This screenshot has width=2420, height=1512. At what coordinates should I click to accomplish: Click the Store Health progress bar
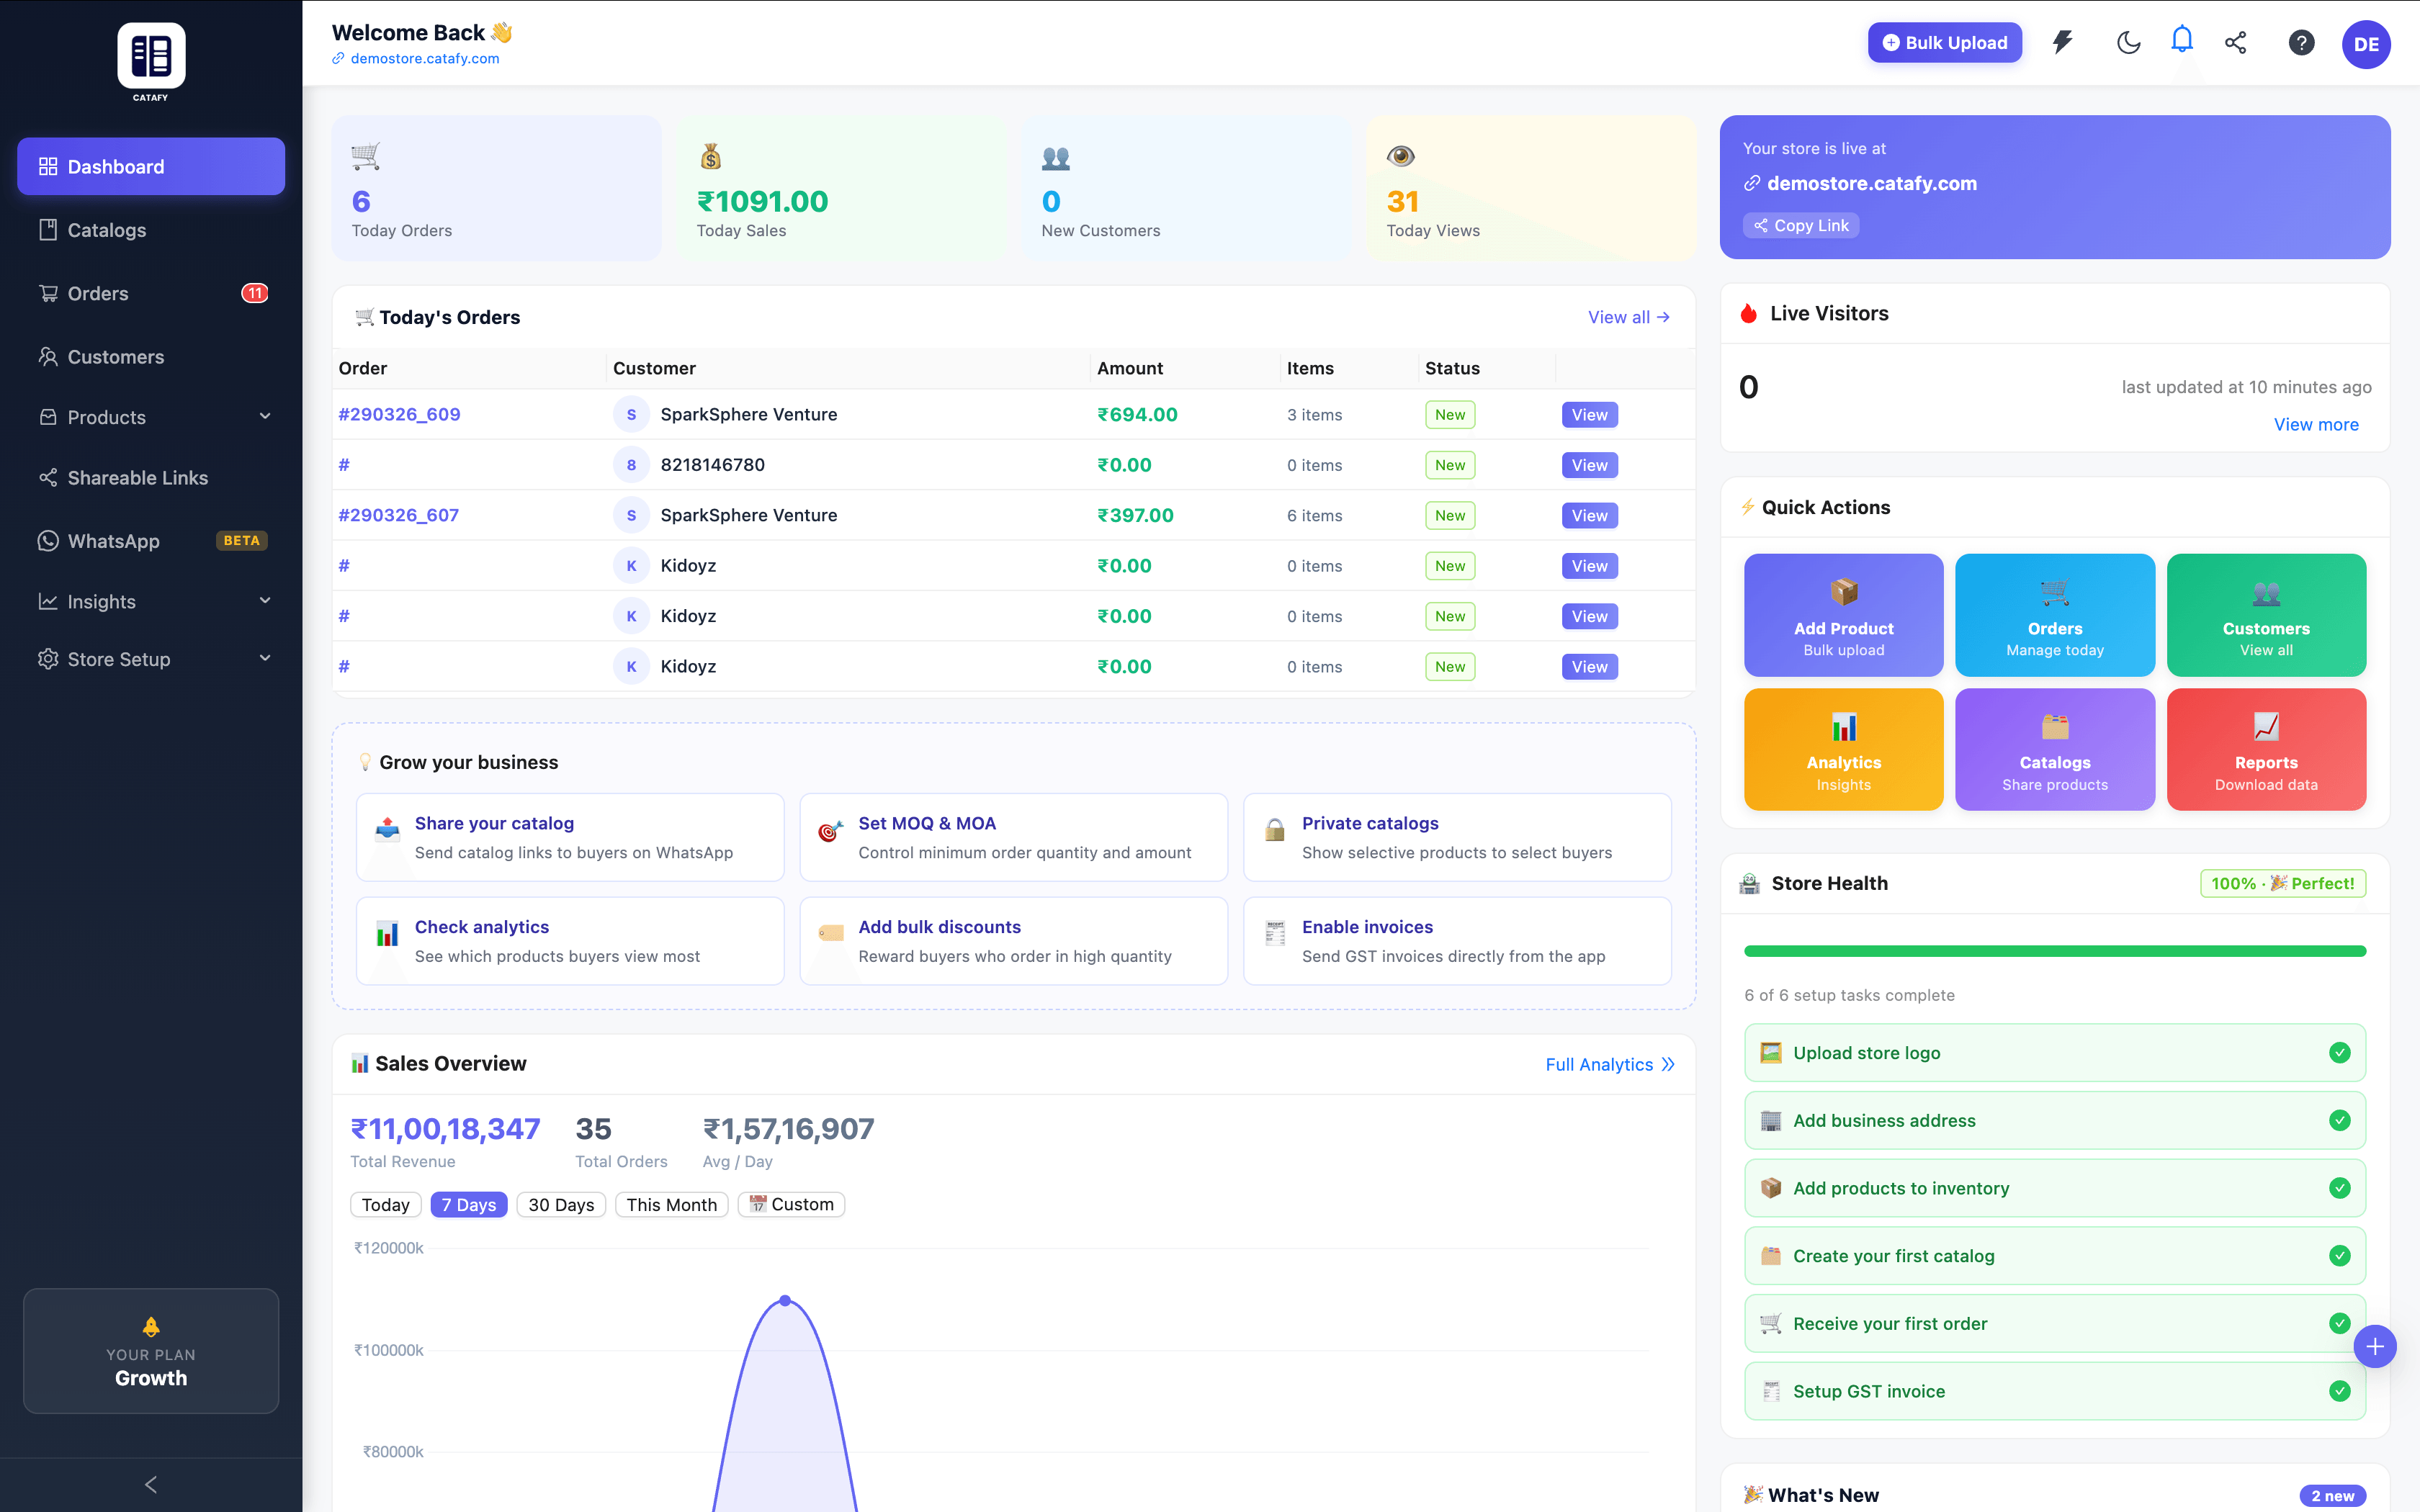click(2054, 950)
